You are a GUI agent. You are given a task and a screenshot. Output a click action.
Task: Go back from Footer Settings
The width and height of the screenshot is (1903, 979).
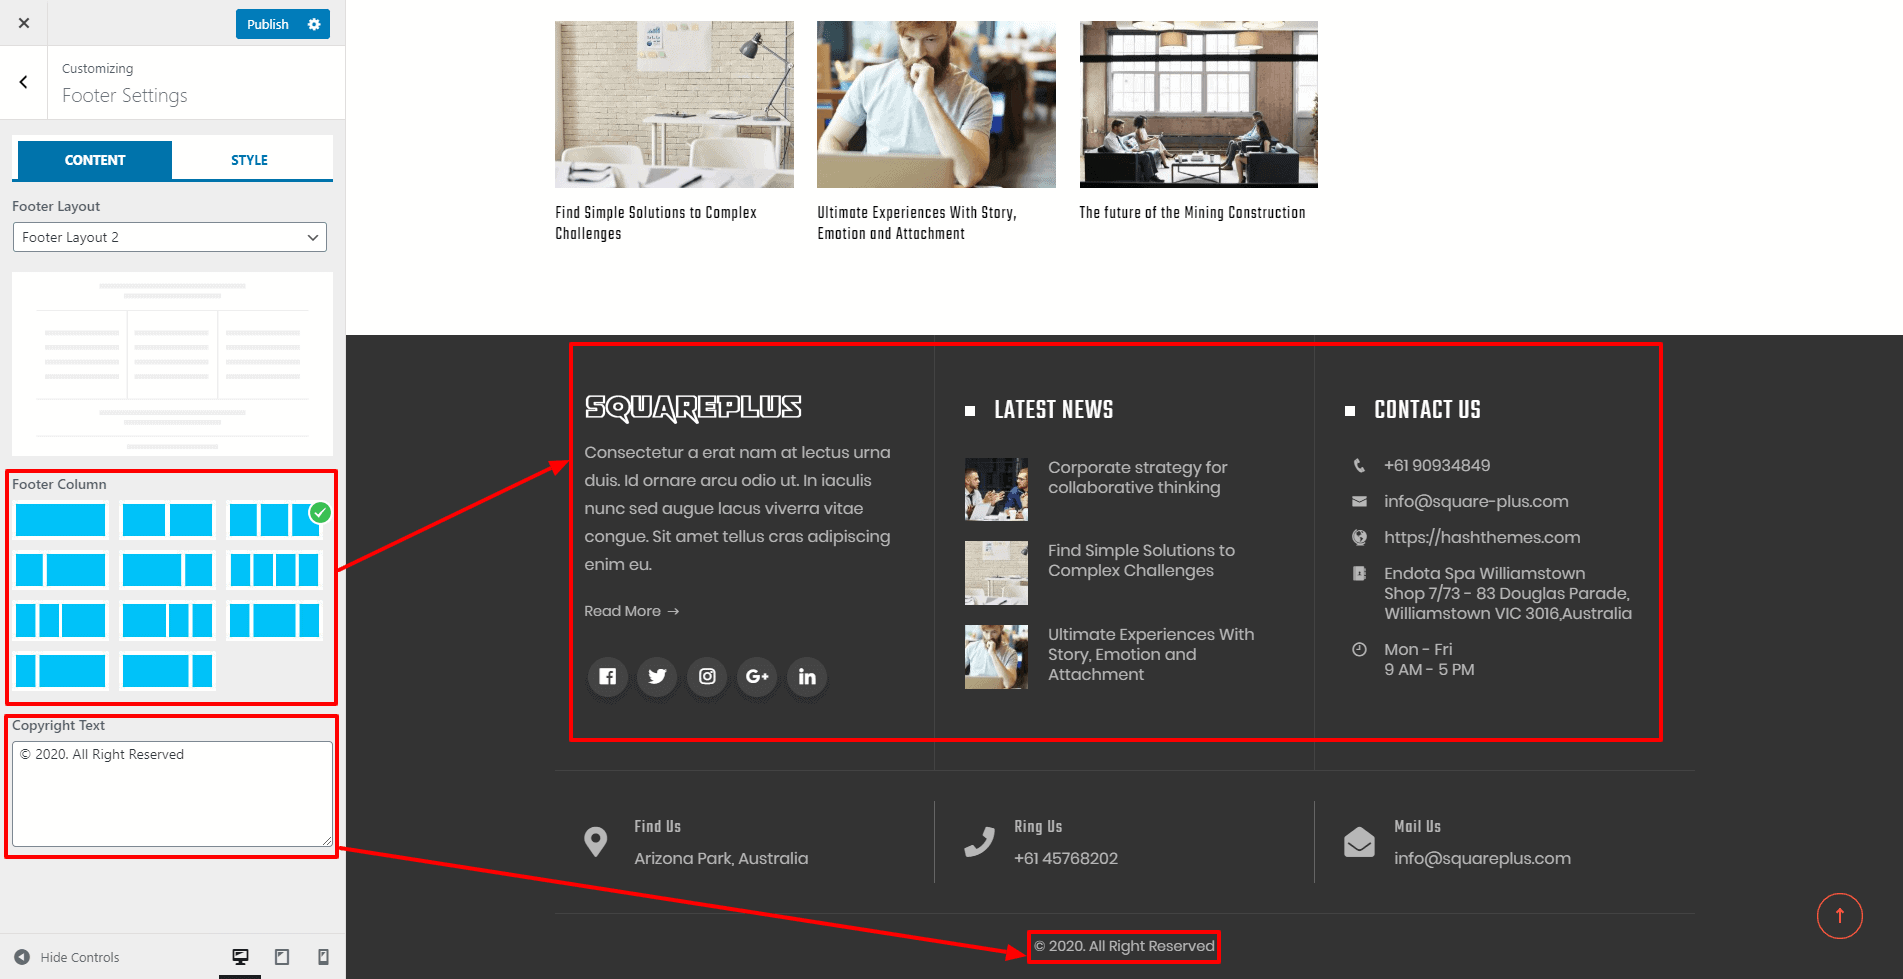pos(23,82)
